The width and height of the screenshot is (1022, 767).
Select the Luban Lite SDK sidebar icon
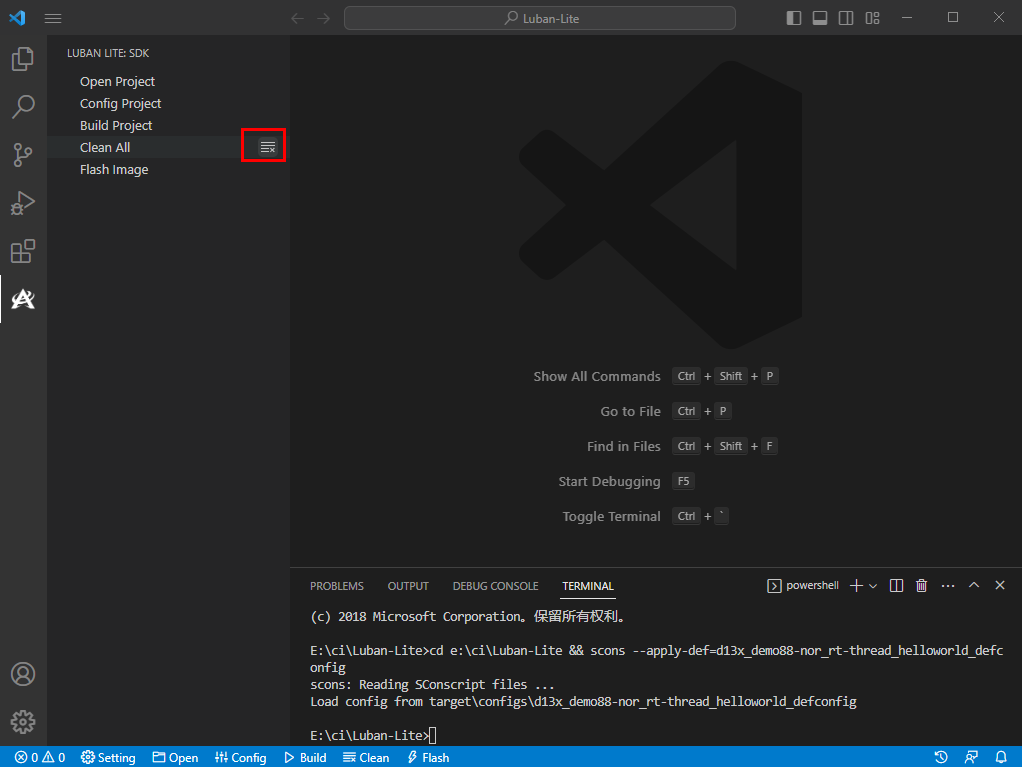(23, 299)
